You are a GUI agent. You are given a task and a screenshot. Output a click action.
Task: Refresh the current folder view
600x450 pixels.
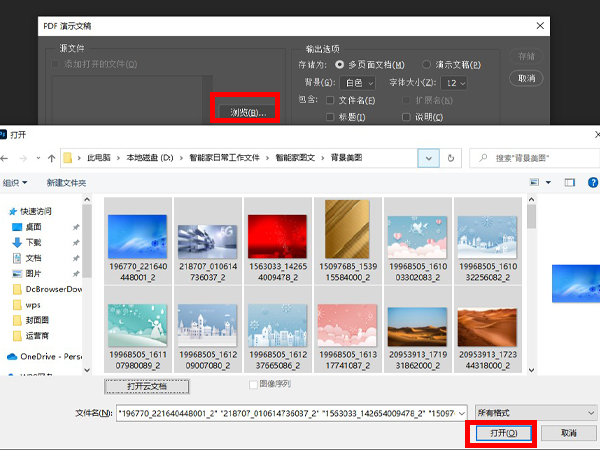pos(455,158)
